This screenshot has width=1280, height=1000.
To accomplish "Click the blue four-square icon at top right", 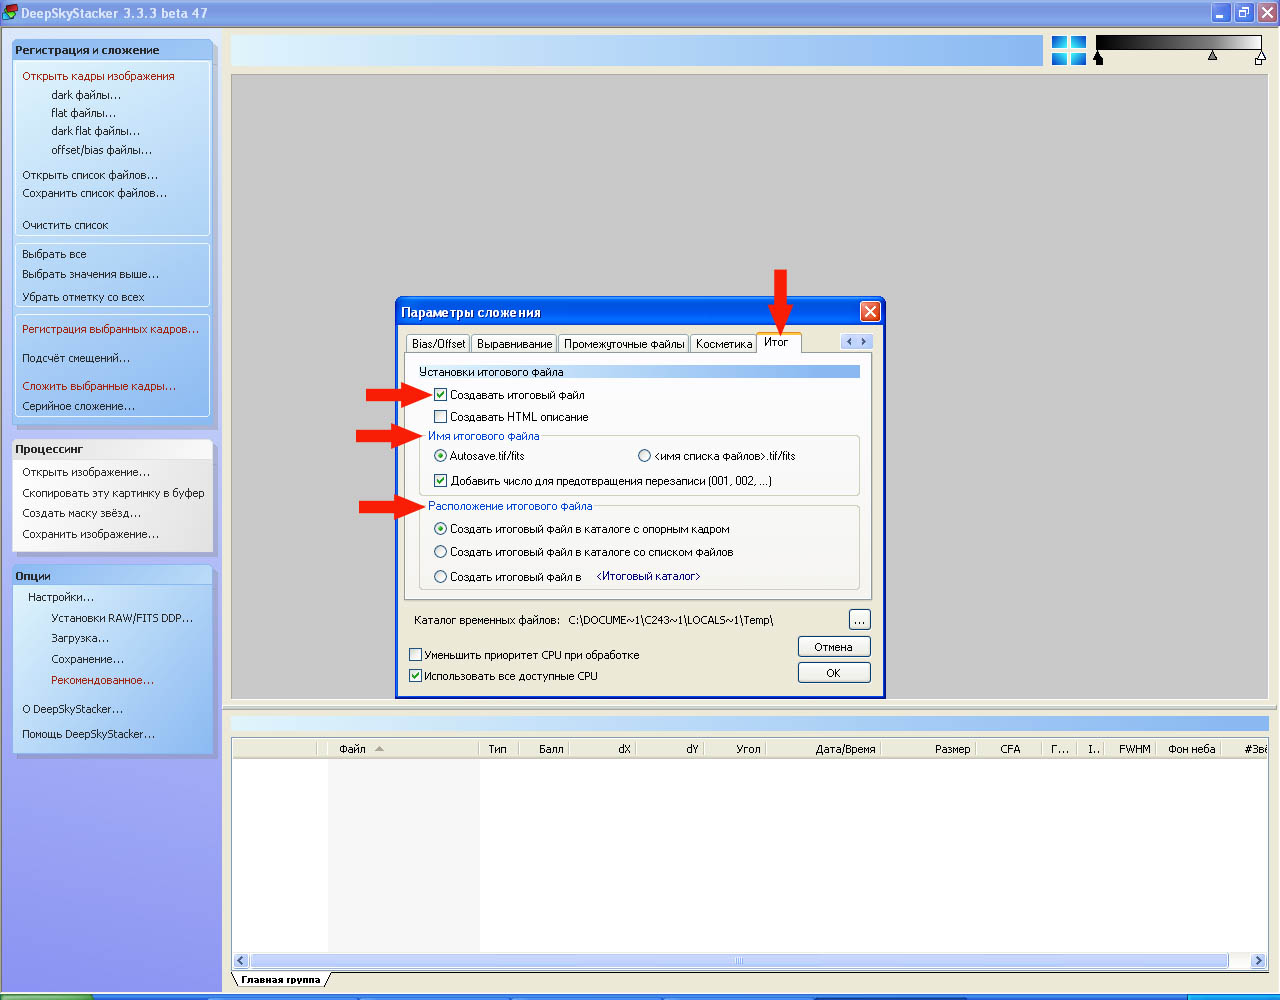I will tap(1068, 51).
